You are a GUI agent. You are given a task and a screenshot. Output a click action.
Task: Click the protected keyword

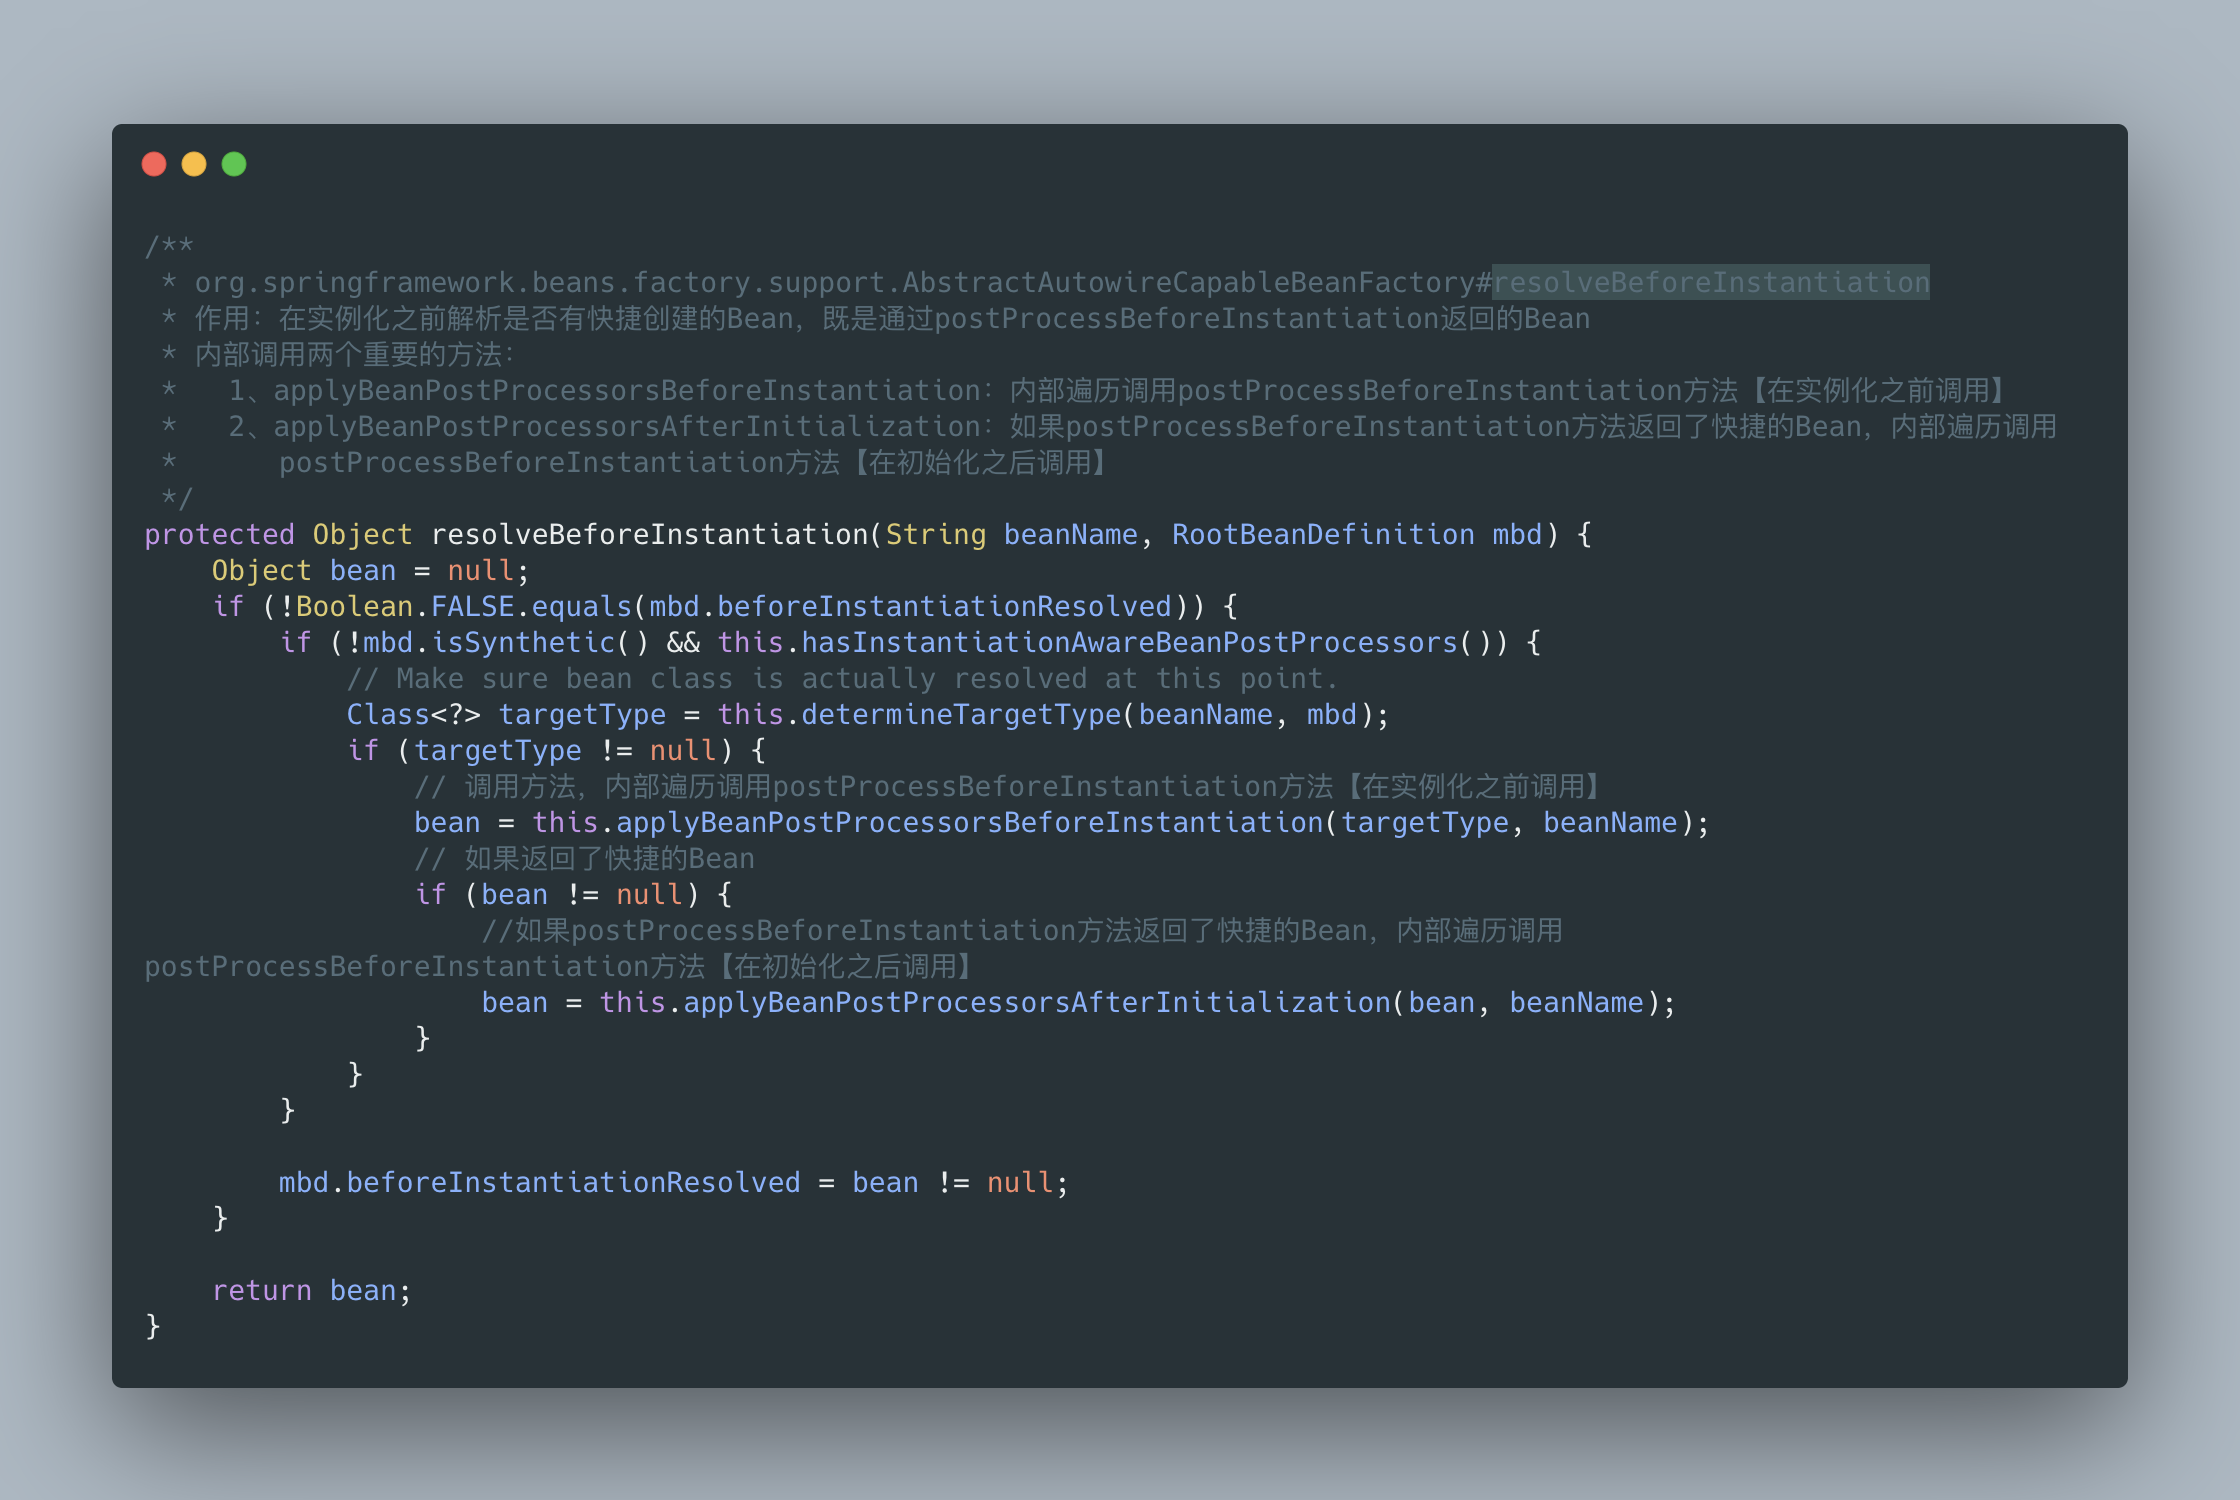[x=219, y=534]
